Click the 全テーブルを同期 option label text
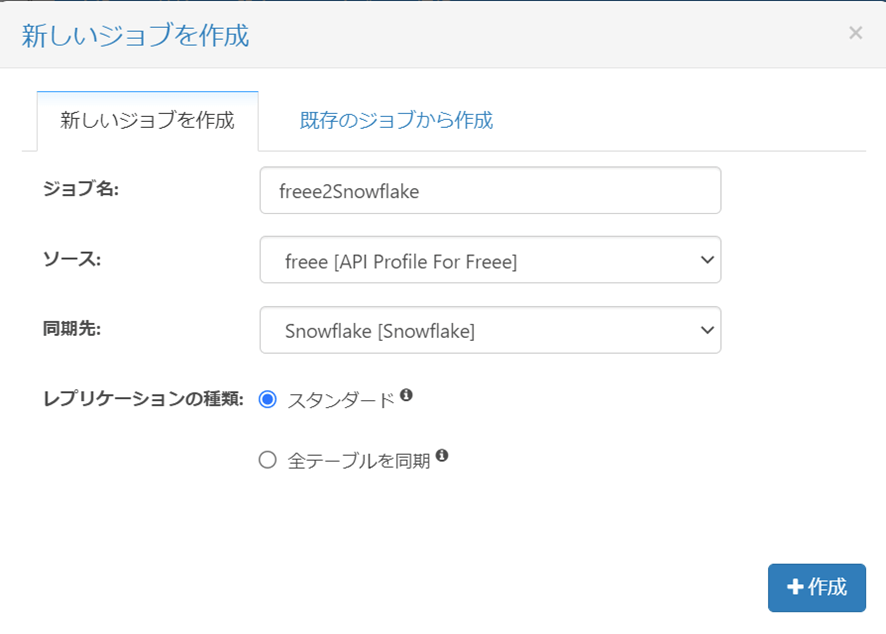The height and width of the screenshot is (634, 886). (358, 461)
